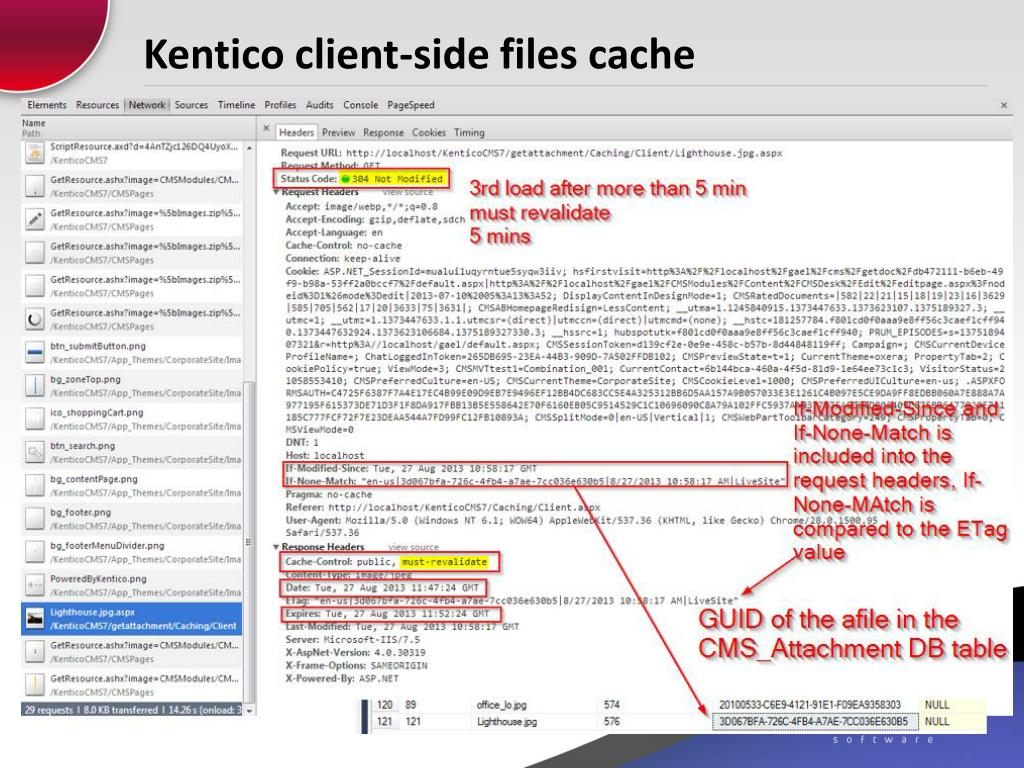The height and width of the screenshot is (768, 1024).
Task: Open the Cookies detail tab
Action: 428,133
